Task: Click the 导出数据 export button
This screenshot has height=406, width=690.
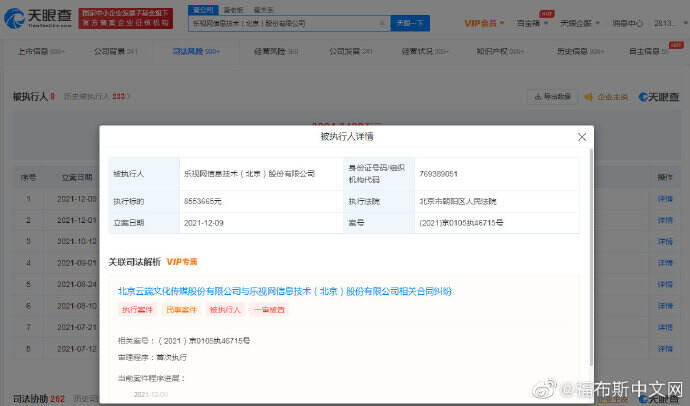Action: tap(552, 96)
